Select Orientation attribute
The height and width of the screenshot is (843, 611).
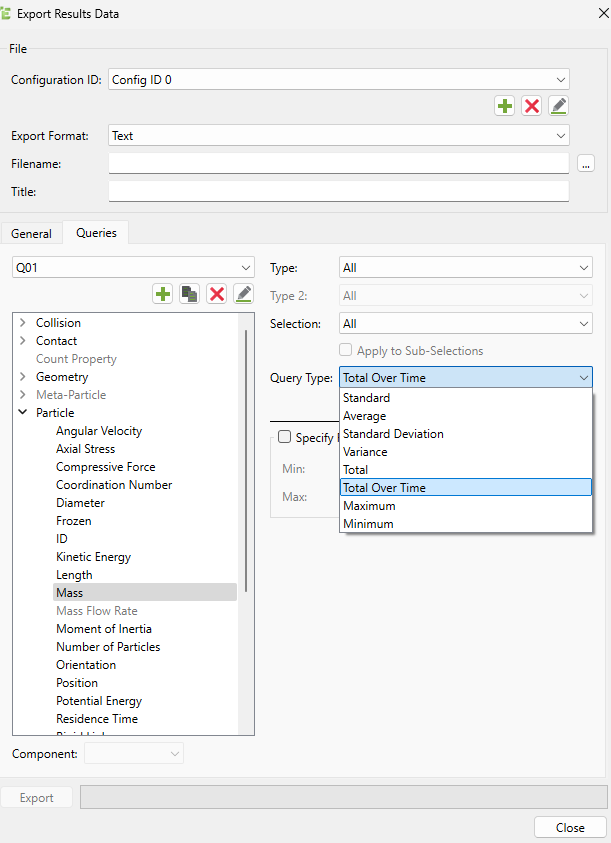86,665
